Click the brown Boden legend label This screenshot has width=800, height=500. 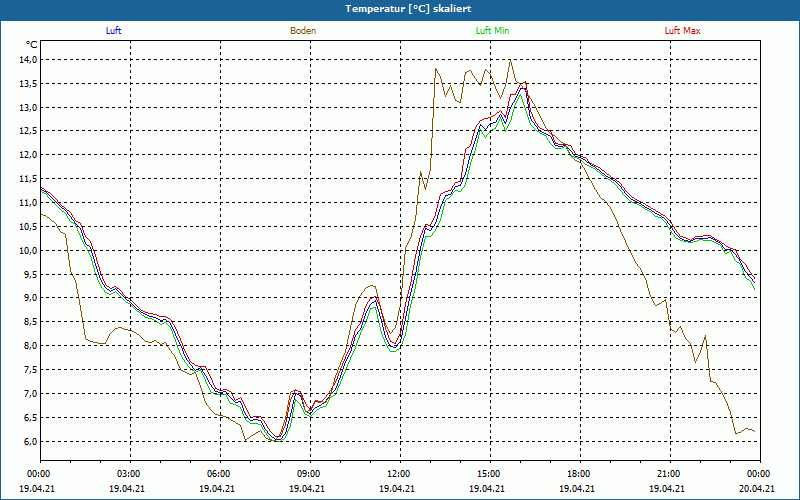pyautogui.click(x=303, y=31)
